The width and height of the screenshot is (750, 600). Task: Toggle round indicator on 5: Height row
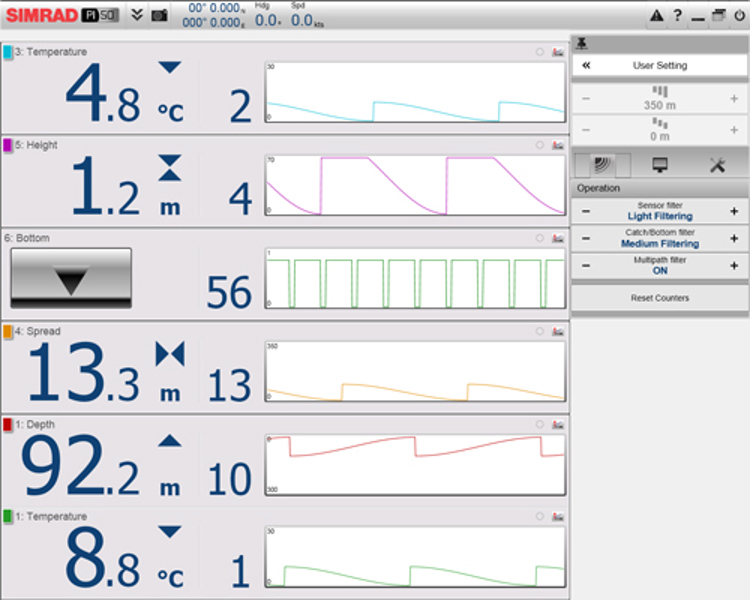tap(540, 145)
